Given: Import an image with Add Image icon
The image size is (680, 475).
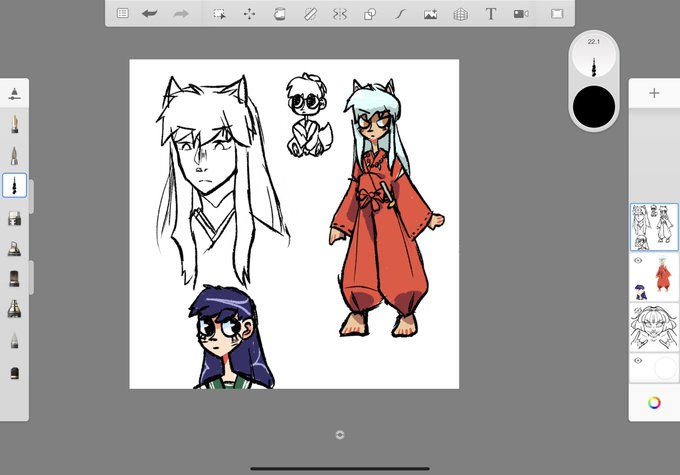Looking at the screenshot, I should coord(430,14).
